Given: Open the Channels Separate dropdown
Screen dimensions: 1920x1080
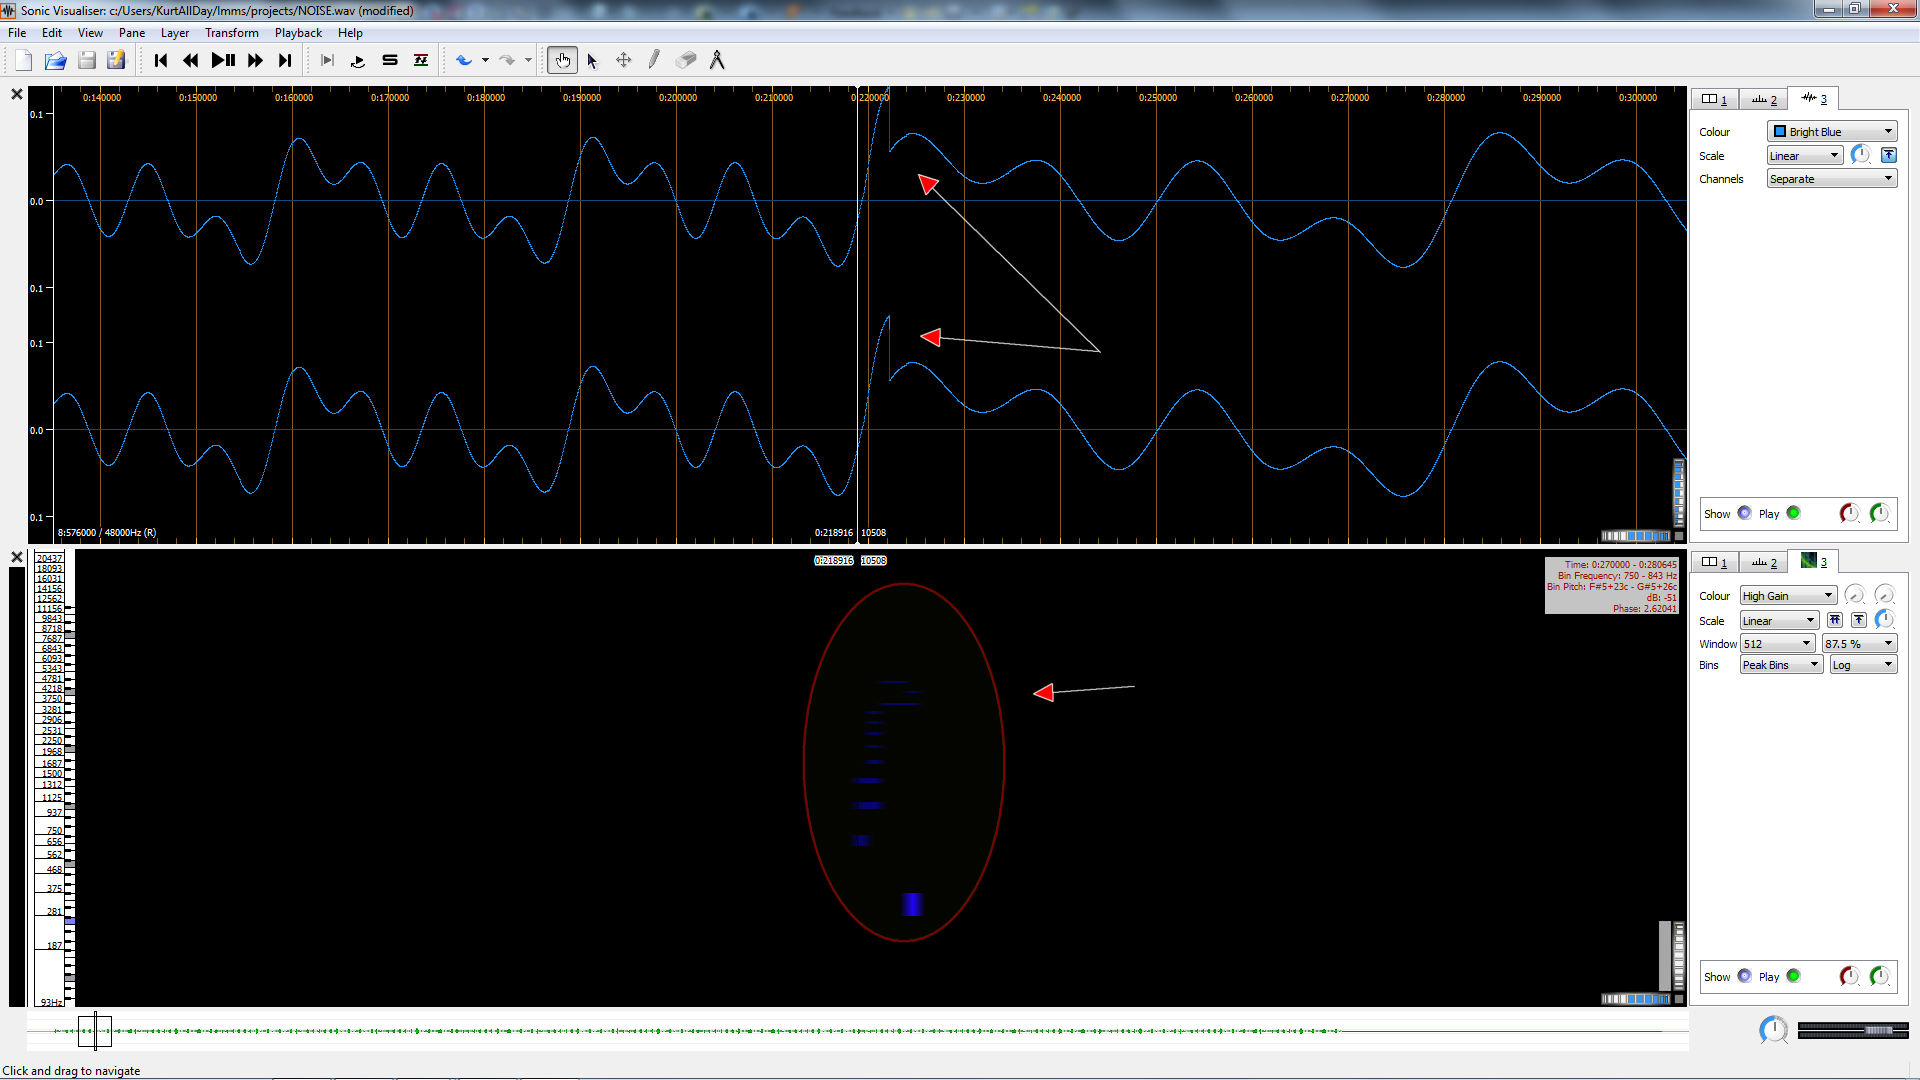Looking at the screenshot, I should click(x=1831, y=179).
